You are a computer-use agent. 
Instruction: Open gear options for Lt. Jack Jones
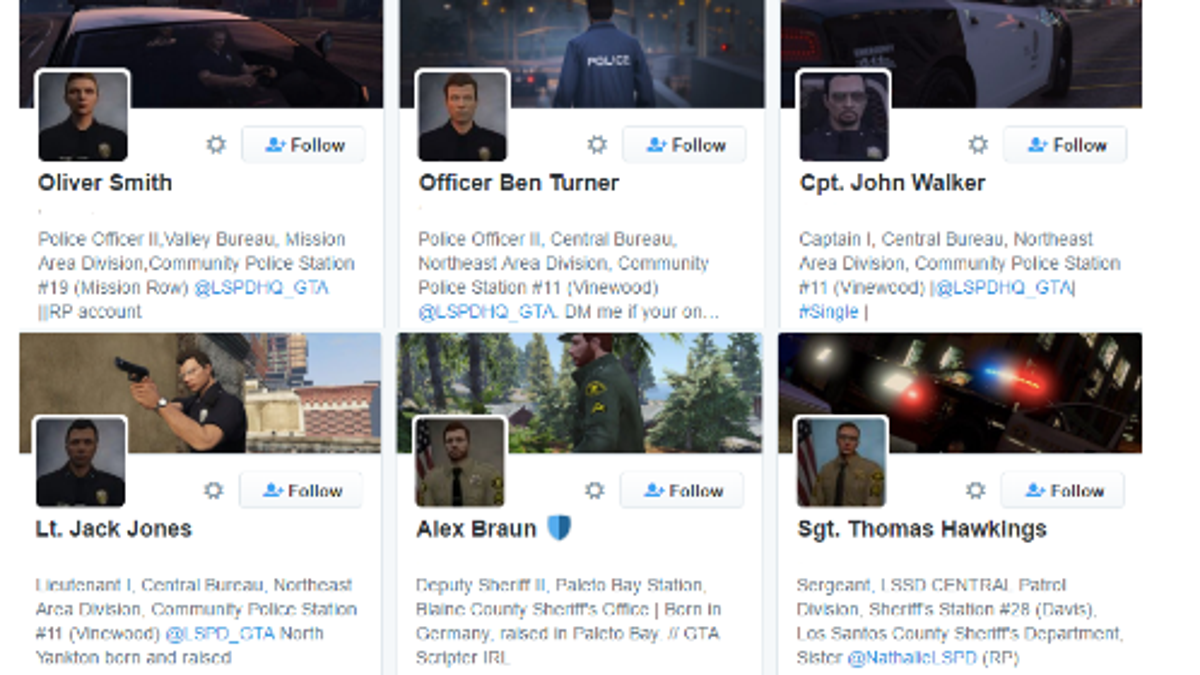[213, 491]
